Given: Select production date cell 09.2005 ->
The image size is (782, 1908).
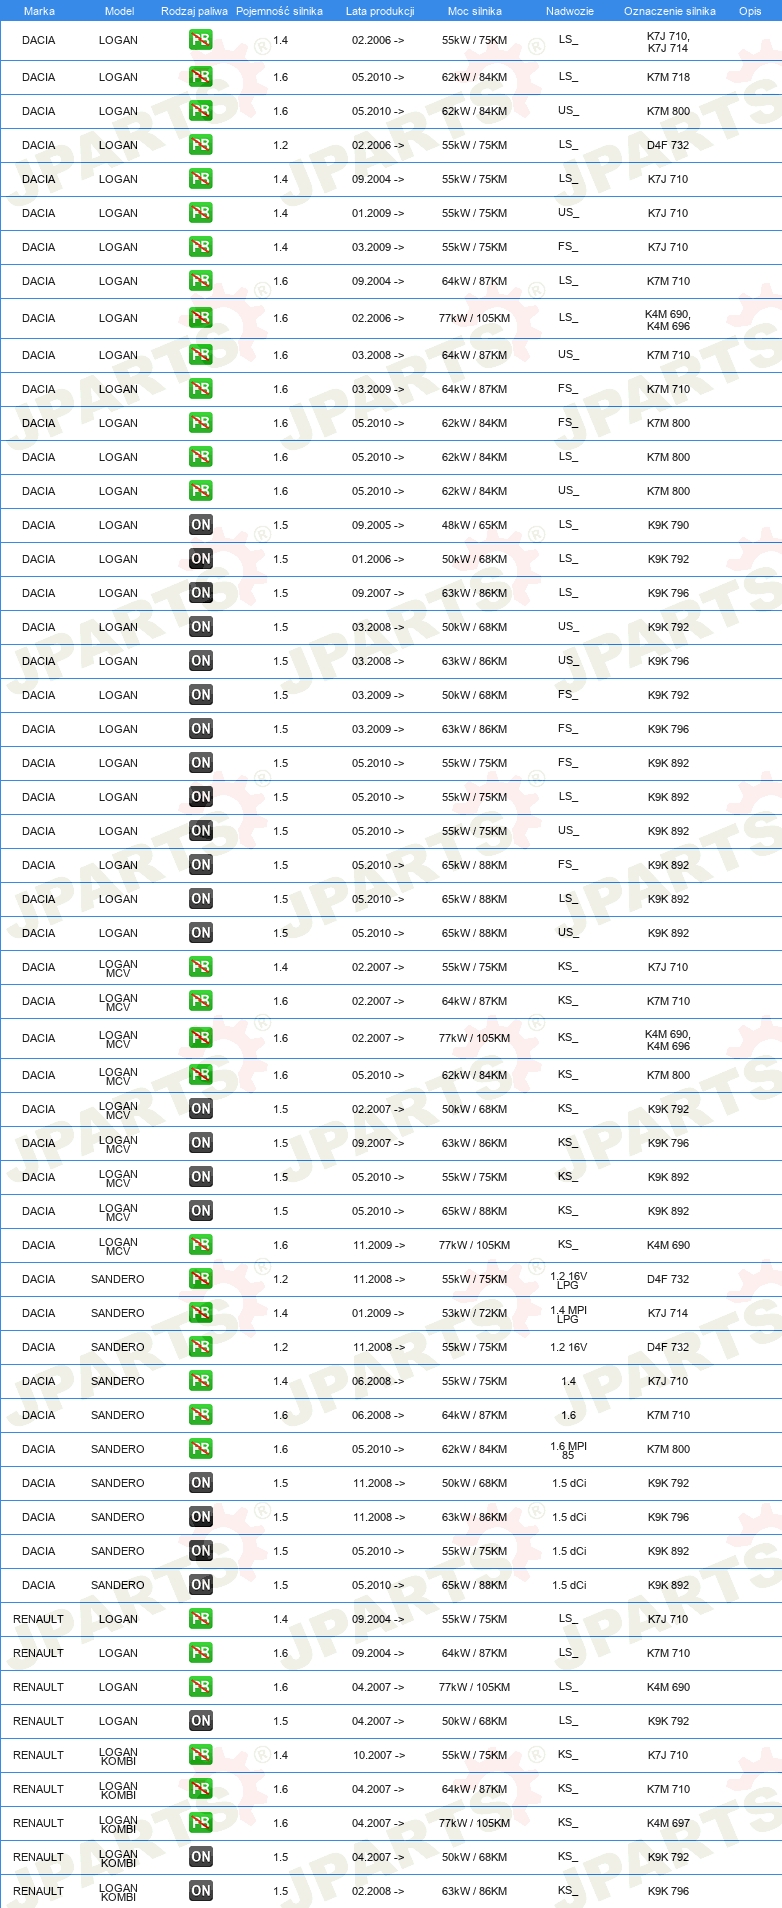Looking at the screenshot, I should click(x=378, y=525).
